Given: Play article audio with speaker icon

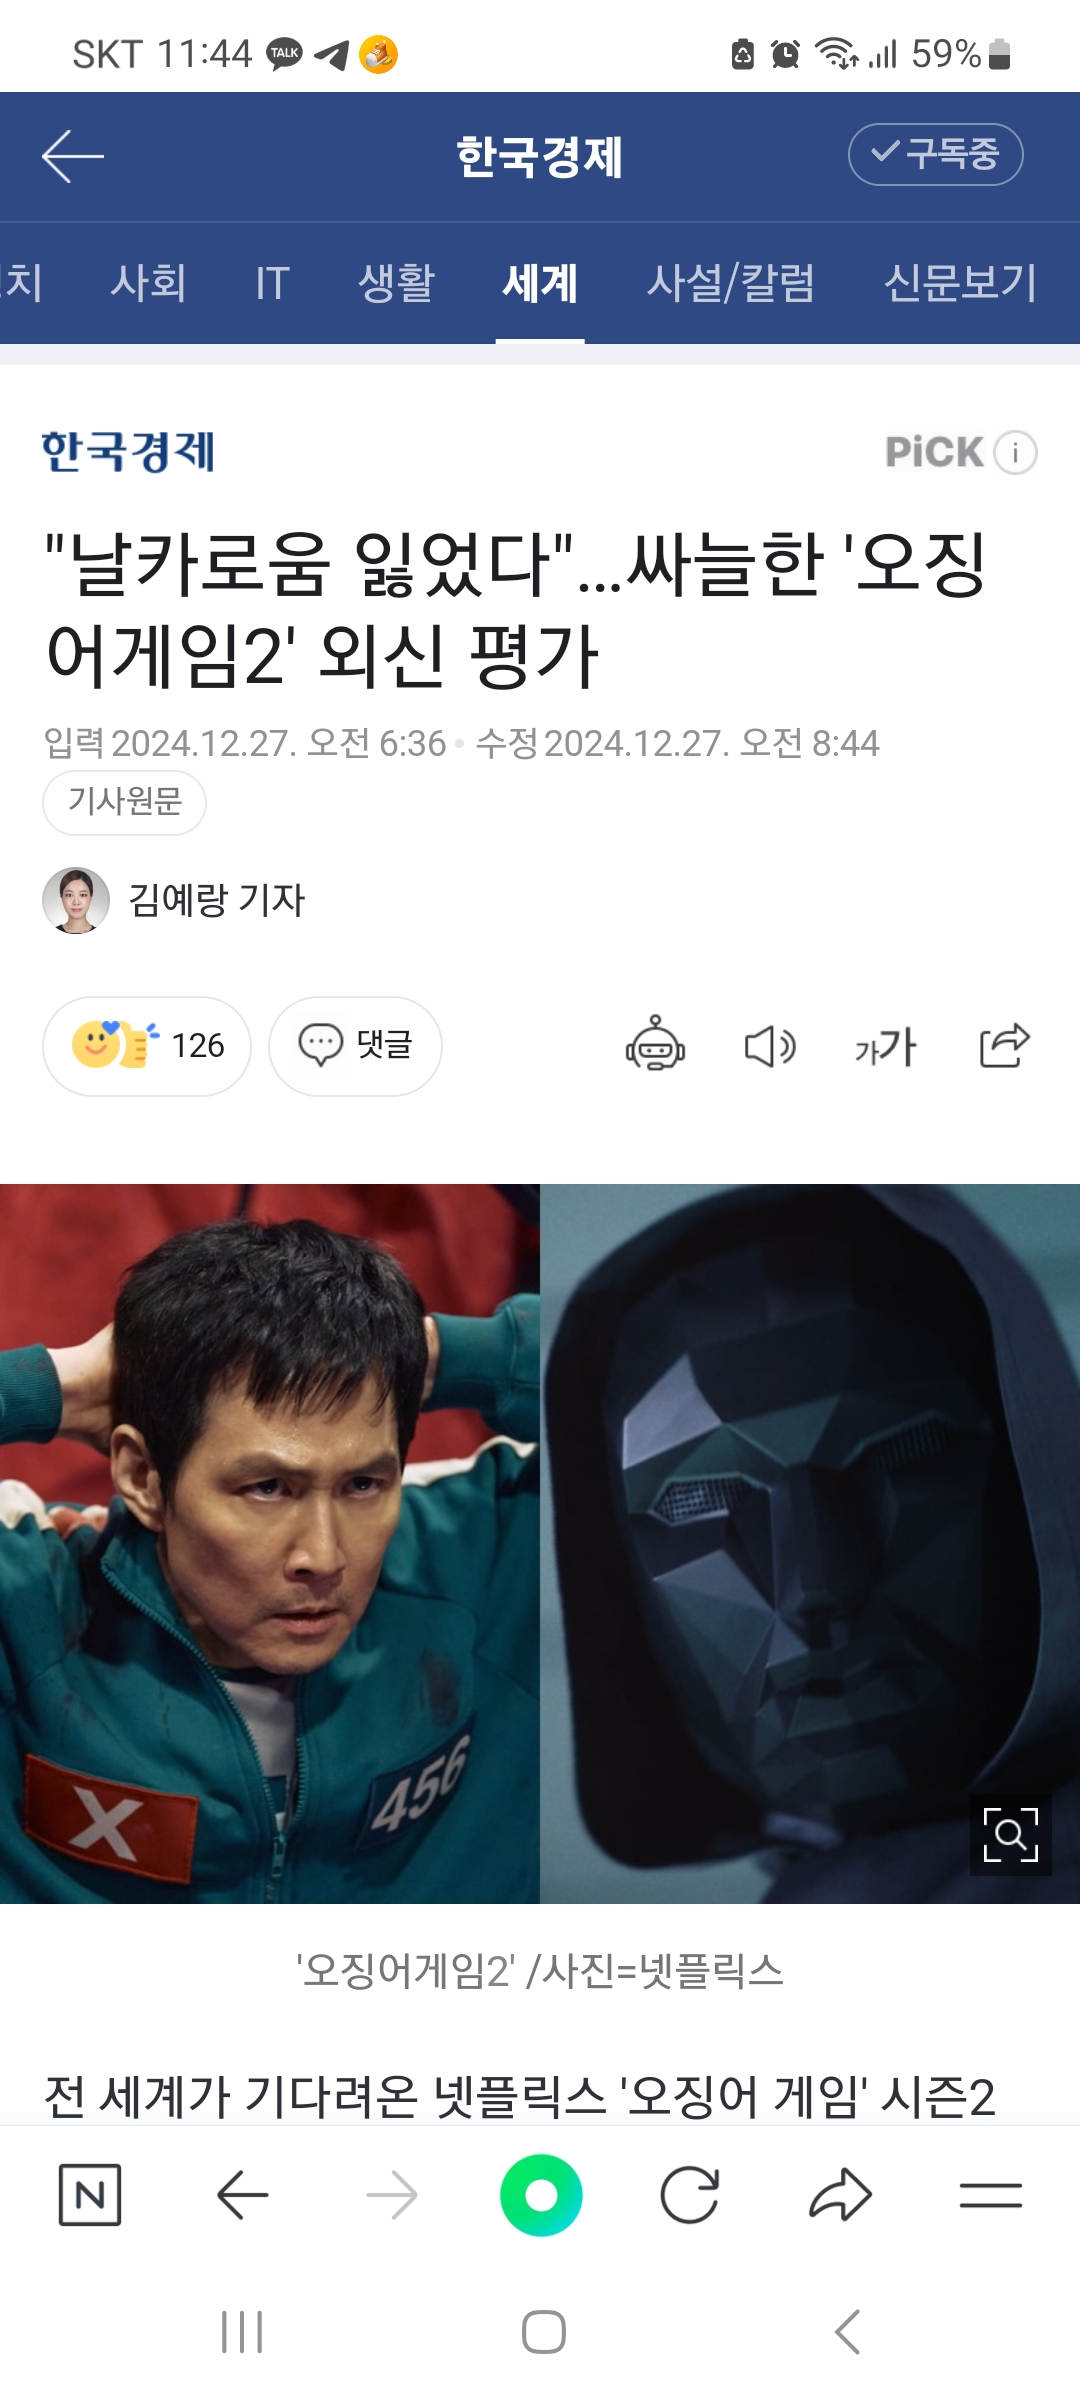Looking at the screenshot, I should 770,1046.
